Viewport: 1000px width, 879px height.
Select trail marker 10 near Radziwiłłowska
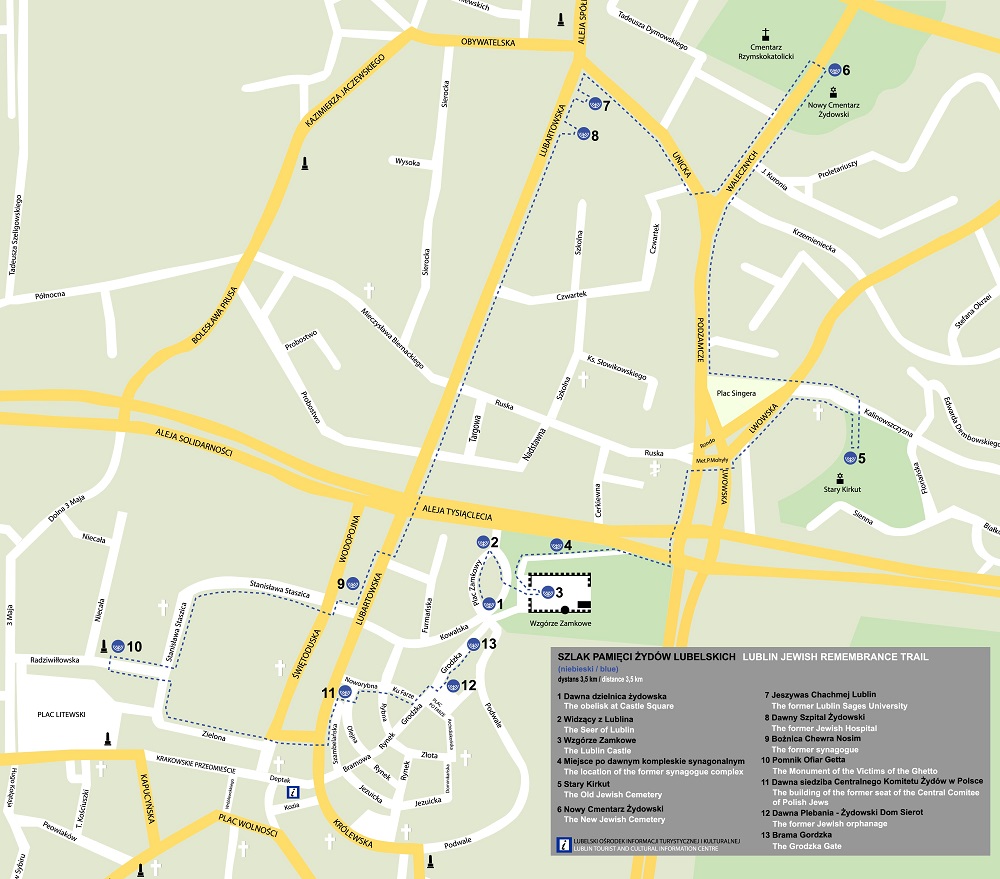(x=118, y=646)
